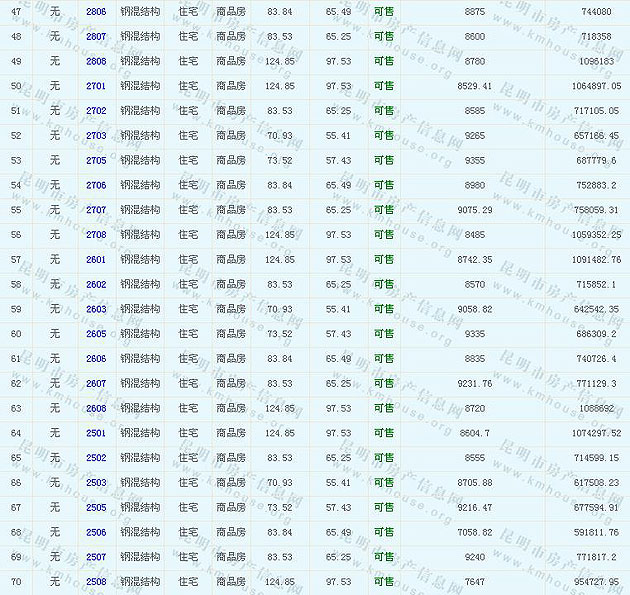
Task: Open room number 2806 link
Action: tap(96, 11)
